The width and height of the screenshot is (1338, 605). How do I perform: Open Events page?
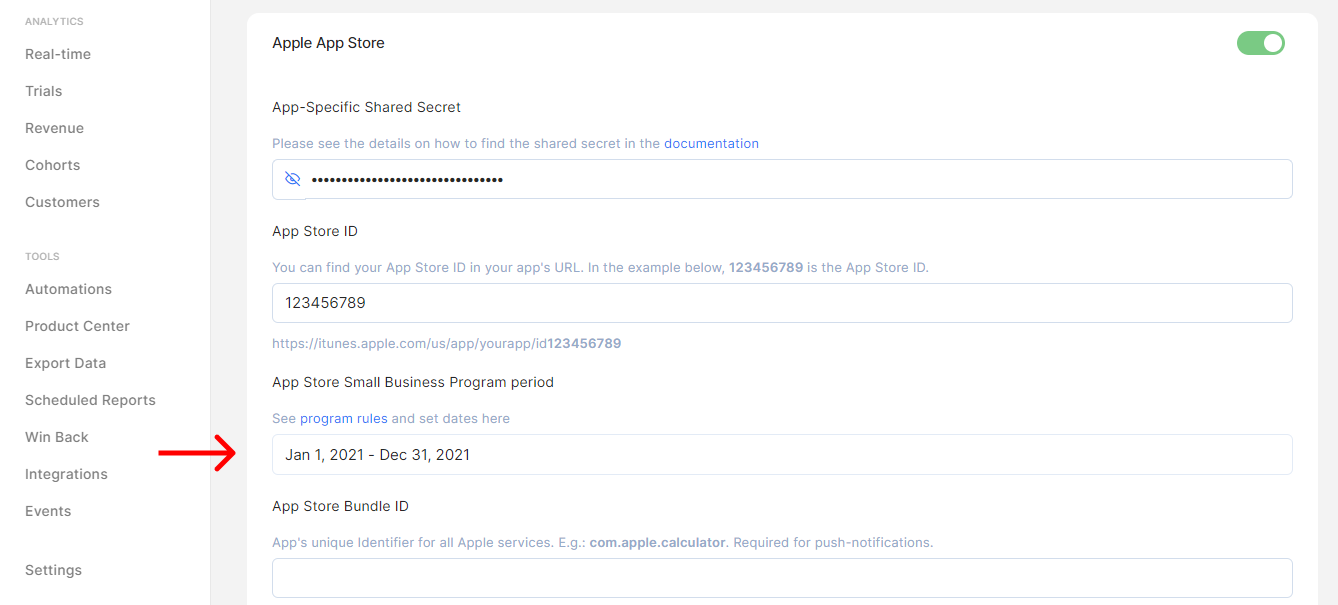click(x=48, y=511)
